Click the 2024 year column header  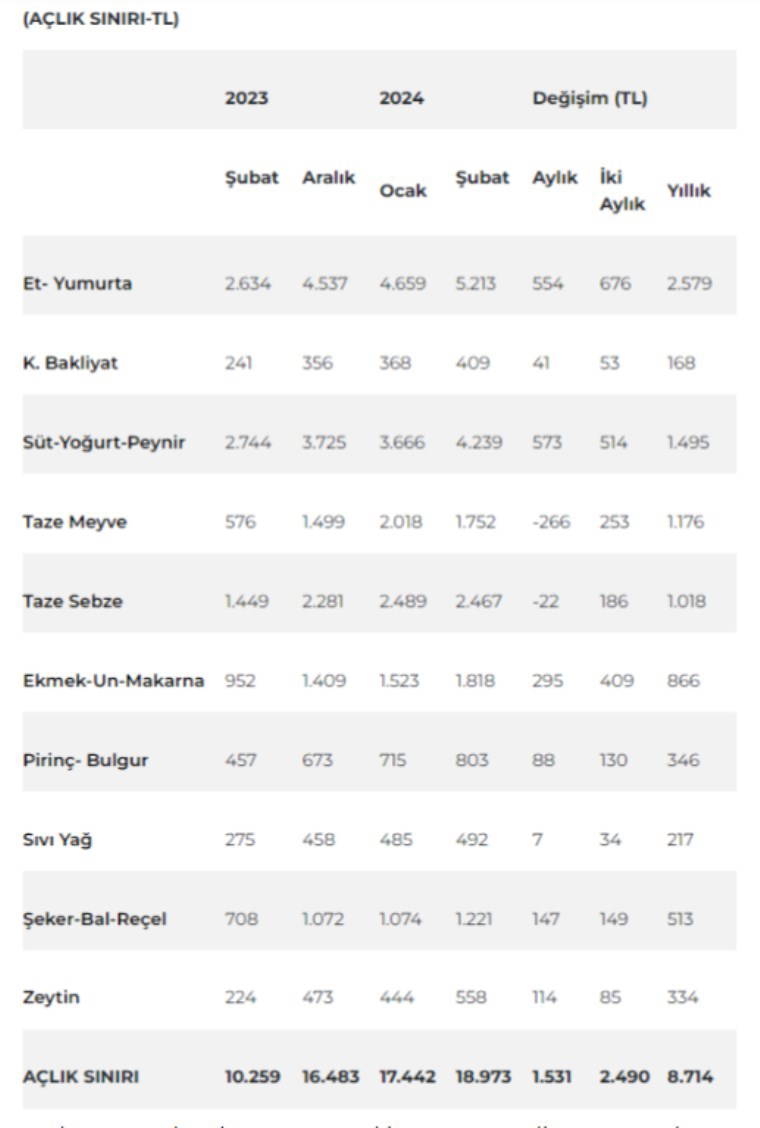coord(401,99)
